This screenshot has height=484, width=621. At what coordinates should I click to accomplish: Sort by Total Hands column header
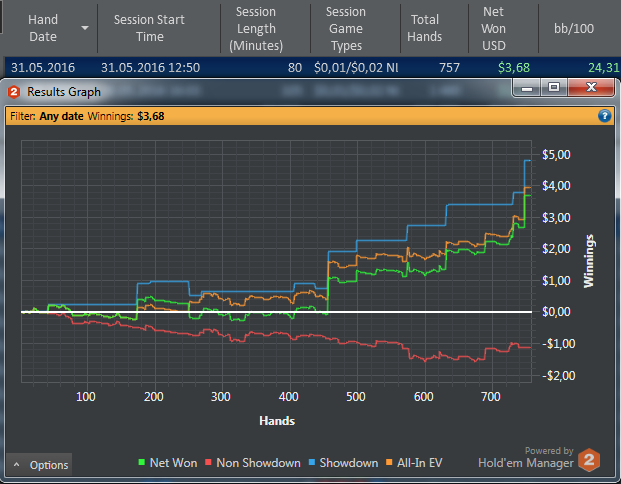pyautogui.click(x=425, y=28)
